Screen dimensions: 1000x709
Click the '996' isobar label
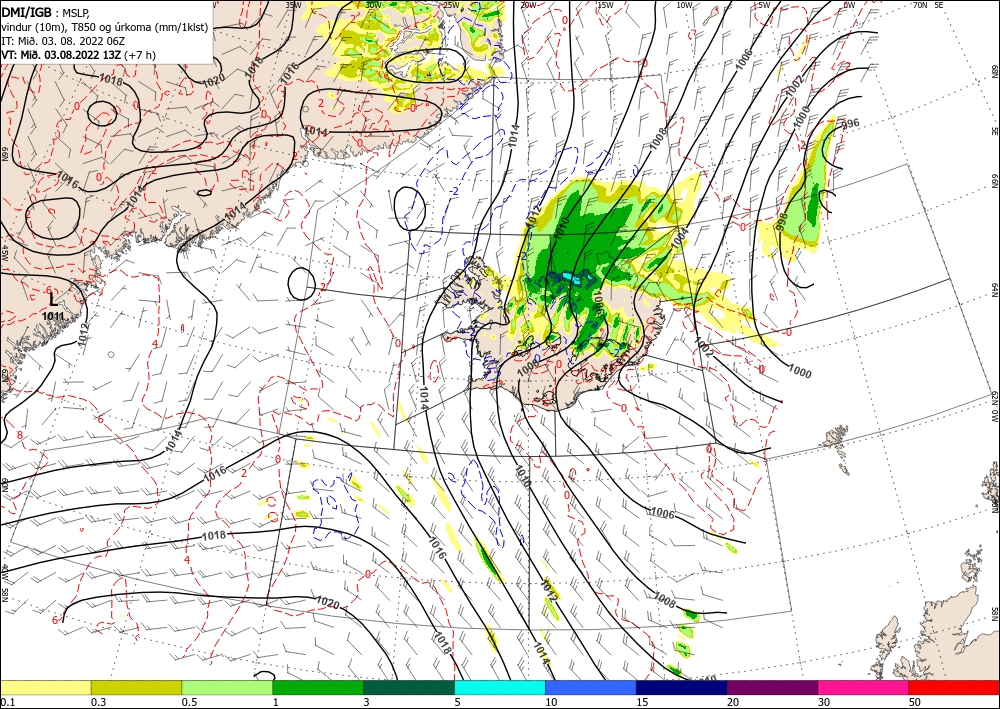pyautogui.click(x=851, y=124)
